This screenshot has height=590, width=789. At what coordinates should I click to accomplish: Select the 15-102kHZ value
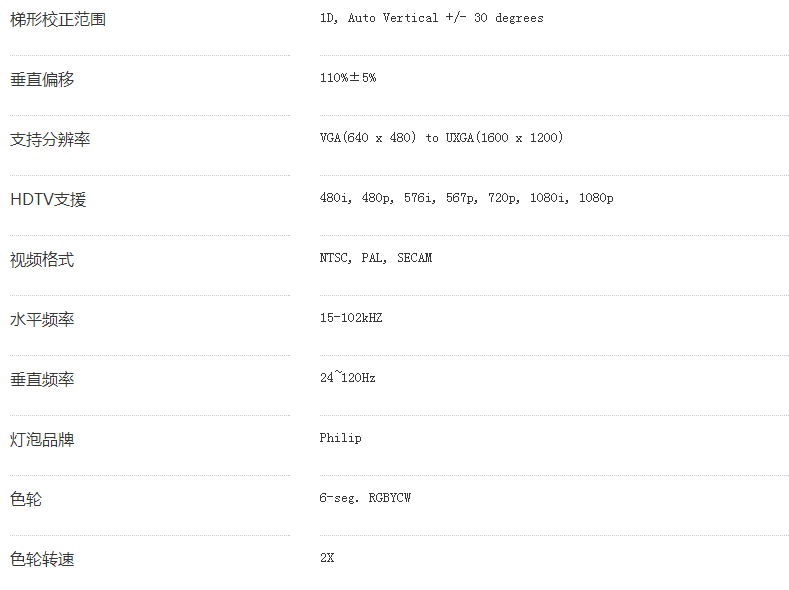[x=351, y=318]
